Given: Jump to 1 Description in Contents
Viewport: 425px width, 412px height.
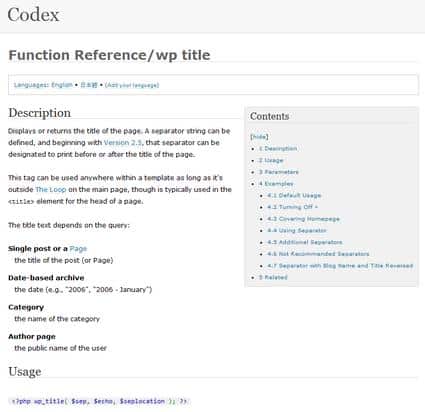Looking at the screenshot, I should (278, 148).
